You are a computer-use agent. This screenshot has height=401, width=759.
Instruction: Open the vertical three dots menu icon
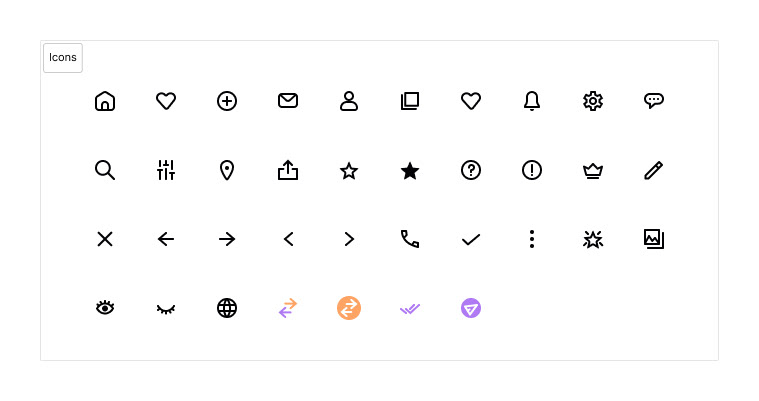532,239
